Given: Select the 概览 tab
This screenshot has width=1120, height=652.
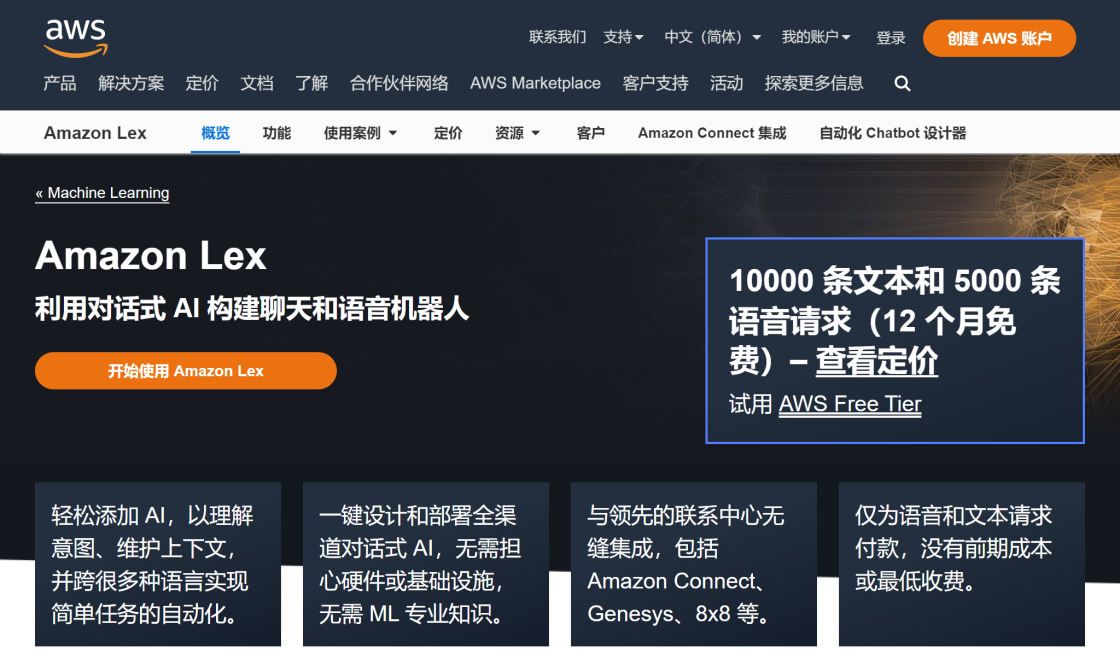Looking at the screenshot, I should coord(215,133).
